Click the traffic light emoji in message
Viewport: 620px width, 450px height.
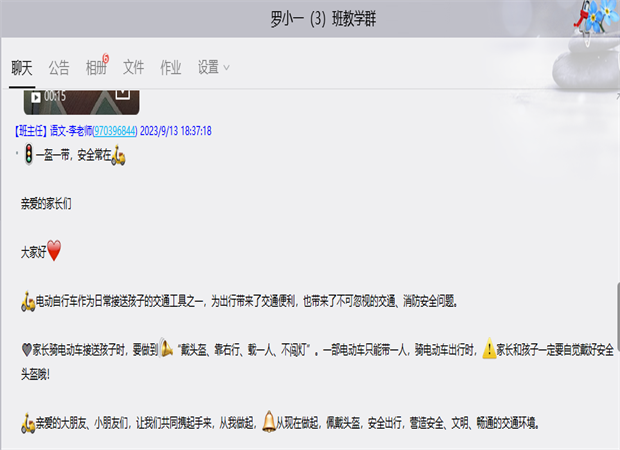[x=28, y=154]
